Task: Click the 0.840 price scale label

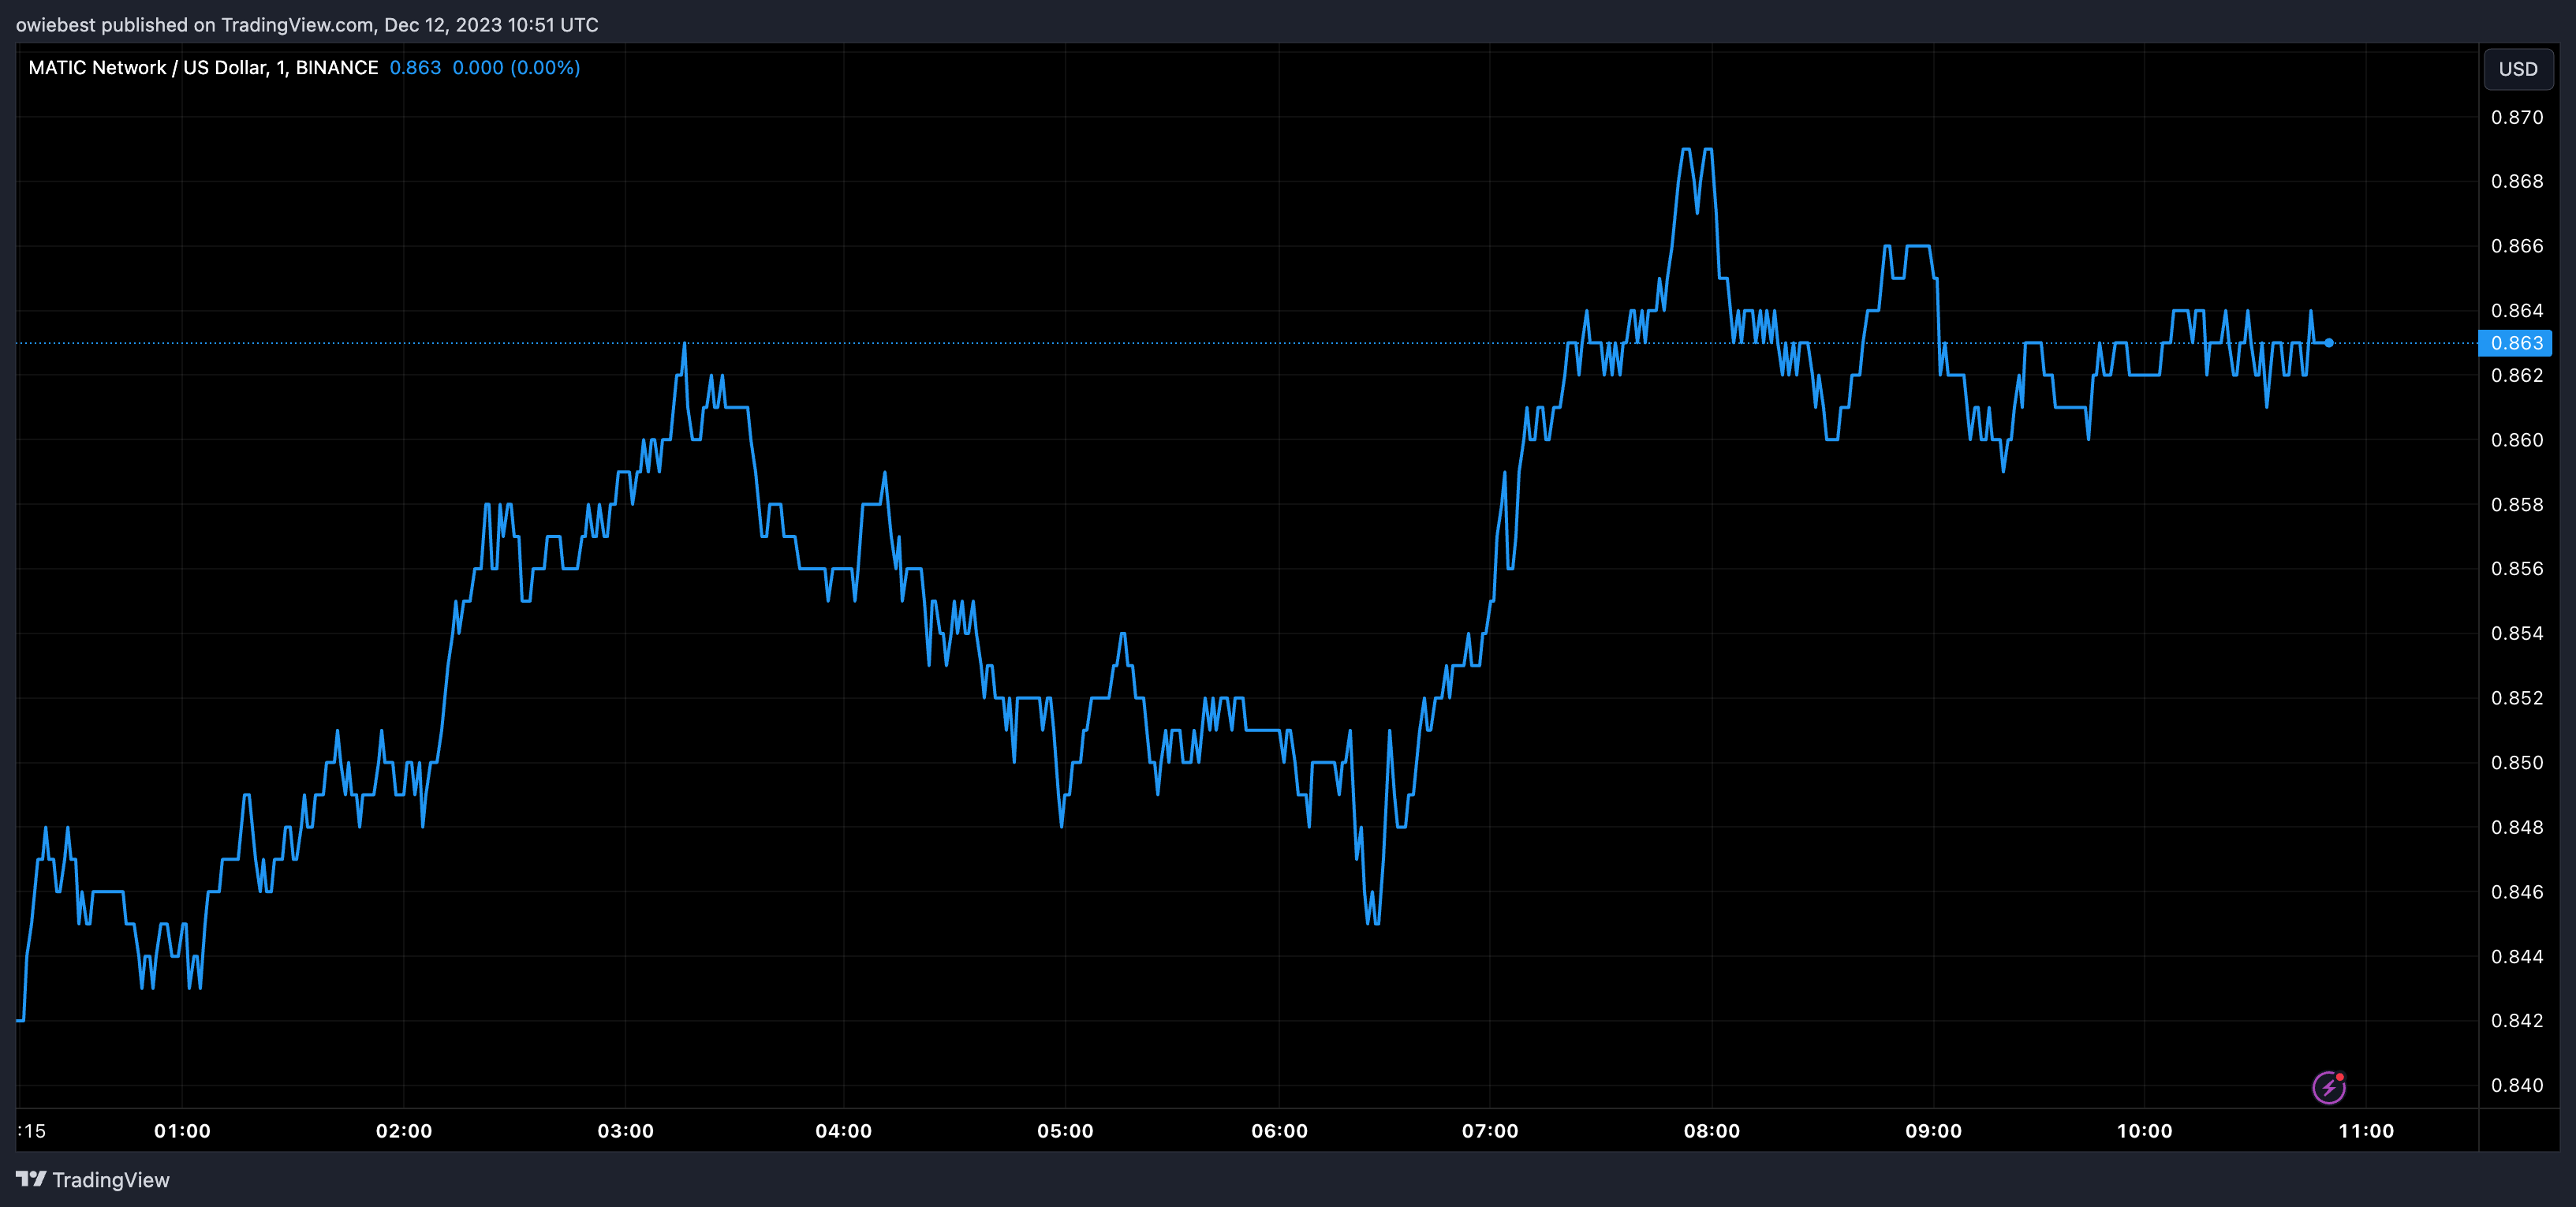Action: (2517, 1085)
